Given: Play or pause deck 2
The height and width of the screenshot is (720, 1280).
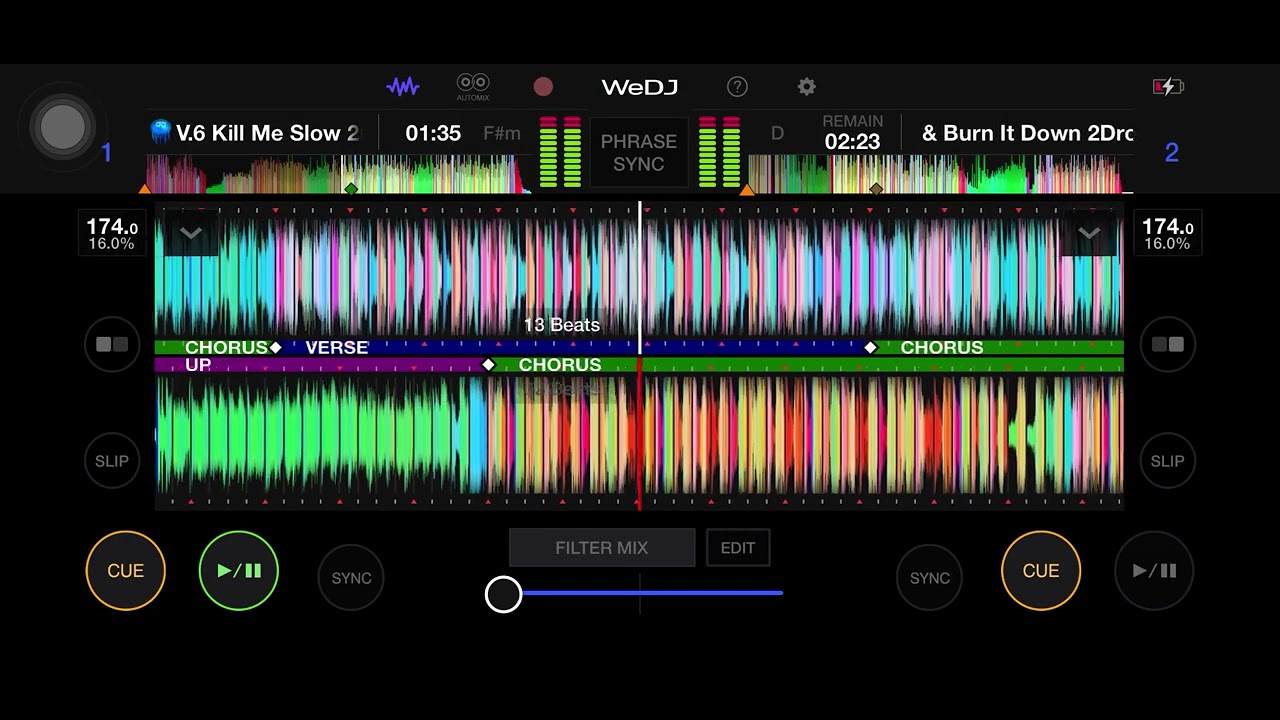Looking at the screenshot, I should [x=1155, y=571].
